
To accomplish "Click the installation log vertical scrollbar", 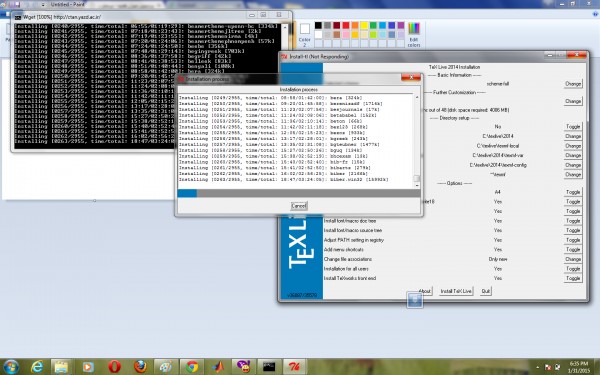I will click(417, 141).
